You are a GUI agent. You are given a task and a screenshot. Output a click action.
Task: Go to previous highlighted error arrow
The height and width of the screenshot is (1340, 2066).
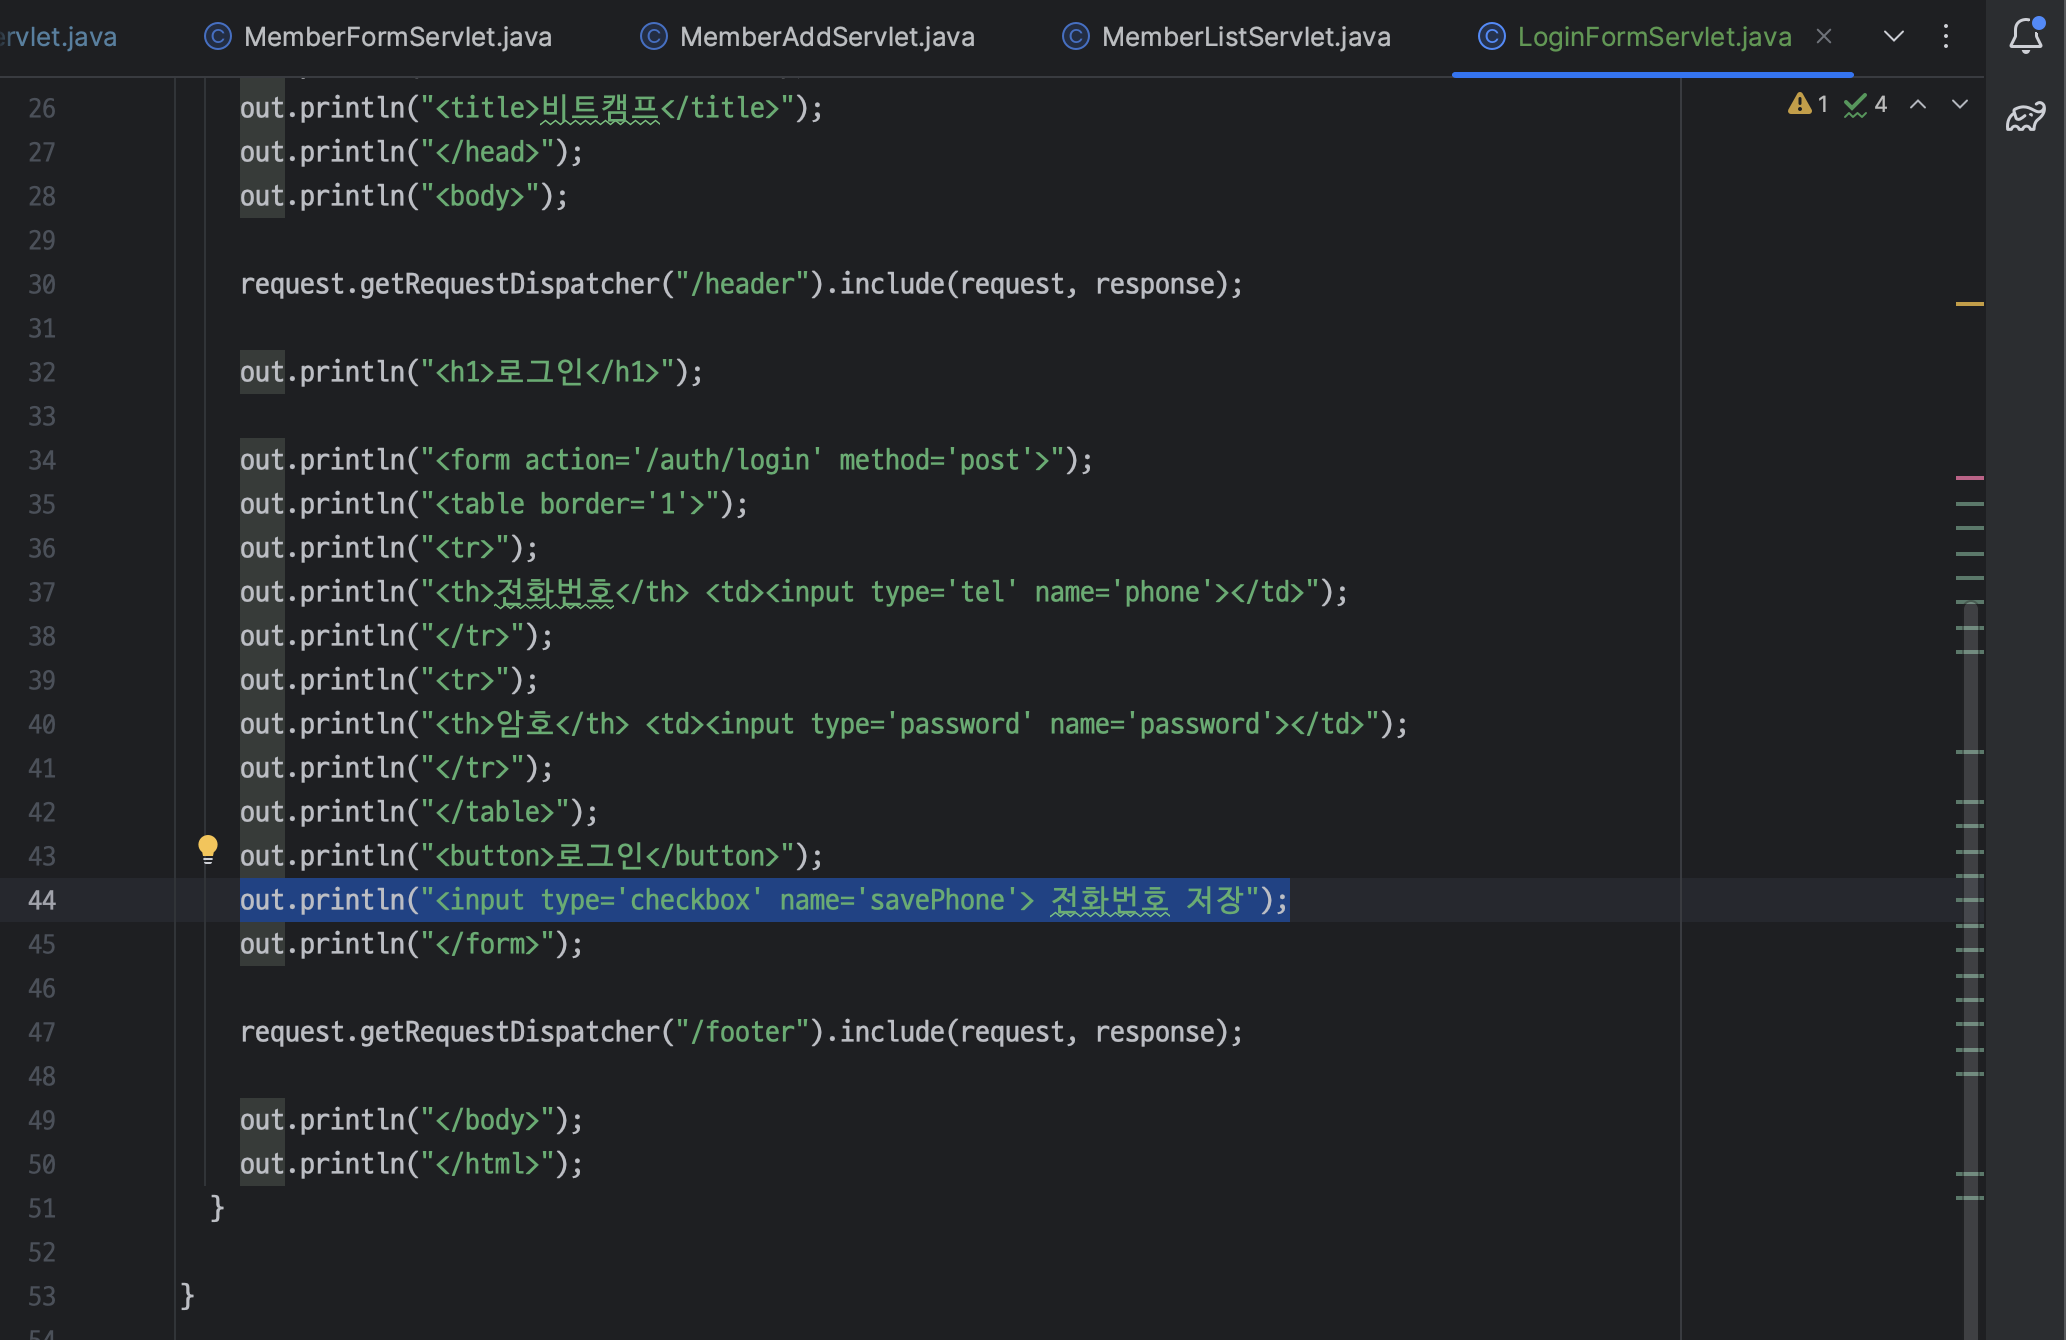[1918, 104]
